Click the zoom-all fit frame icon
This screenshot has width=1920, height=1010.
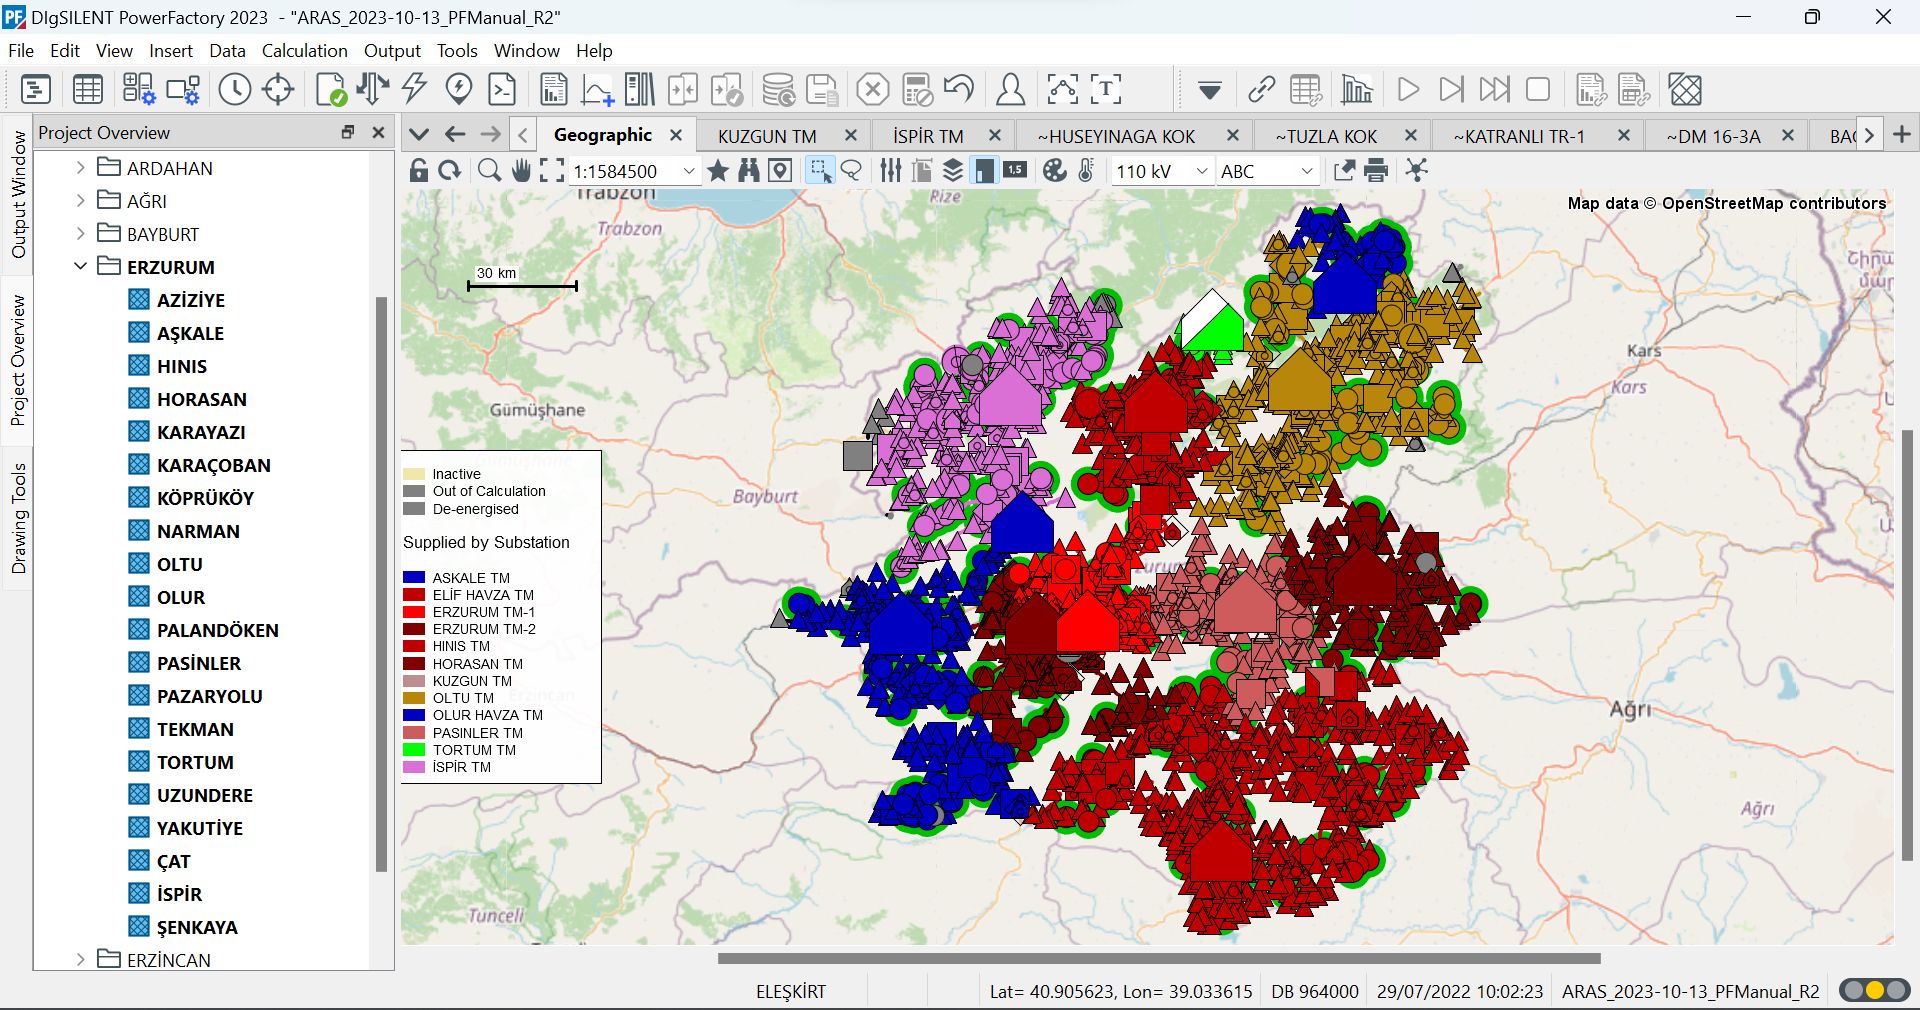552,171
